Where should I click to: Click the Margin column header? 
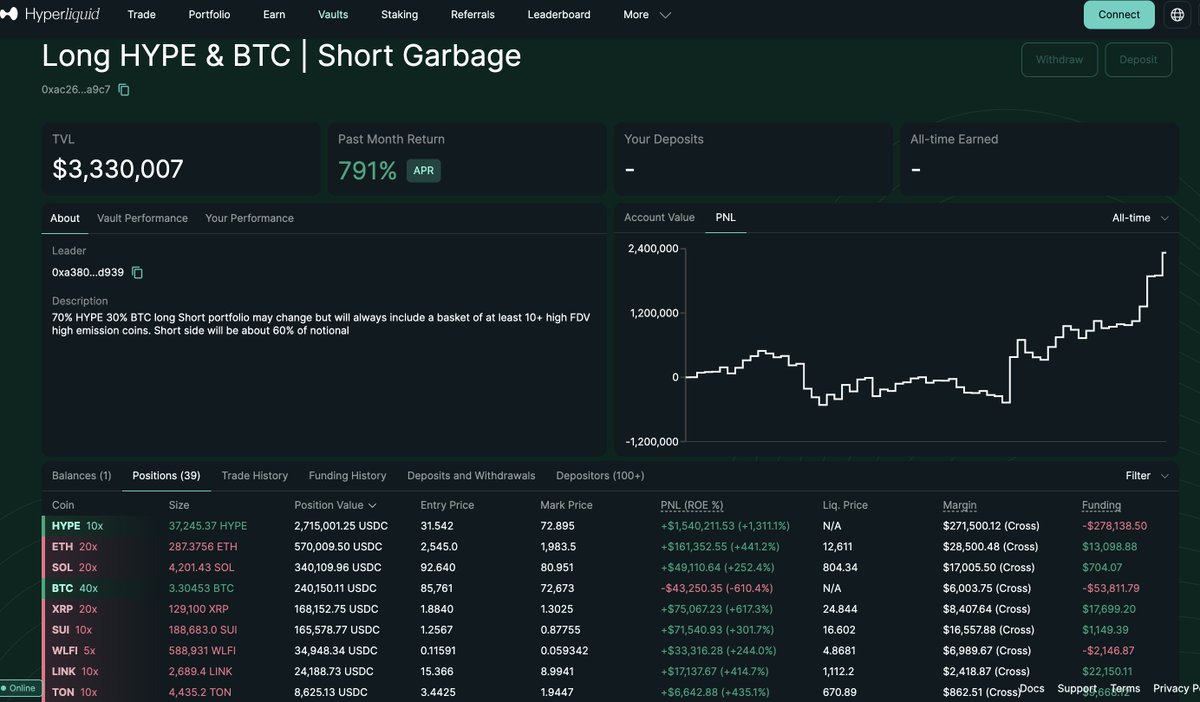(x=959, y=505)
